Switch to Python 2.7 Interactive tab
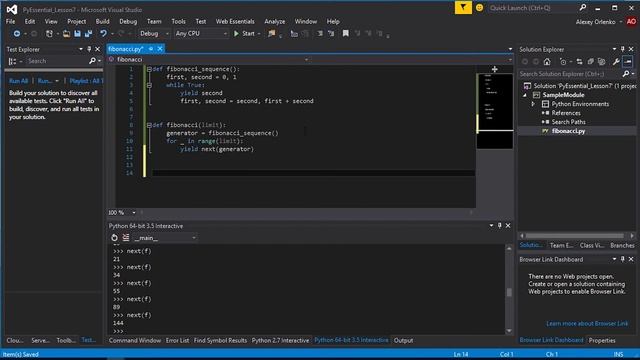The width and height of the screenshot is (640, 360). [280, 340]
